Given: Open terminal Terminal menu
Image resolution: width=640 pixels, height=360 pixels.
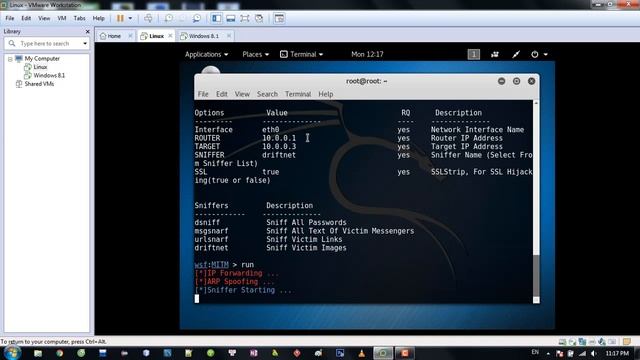Looking at the screenshot, I should pyautogui.click(x=298, y=94).
